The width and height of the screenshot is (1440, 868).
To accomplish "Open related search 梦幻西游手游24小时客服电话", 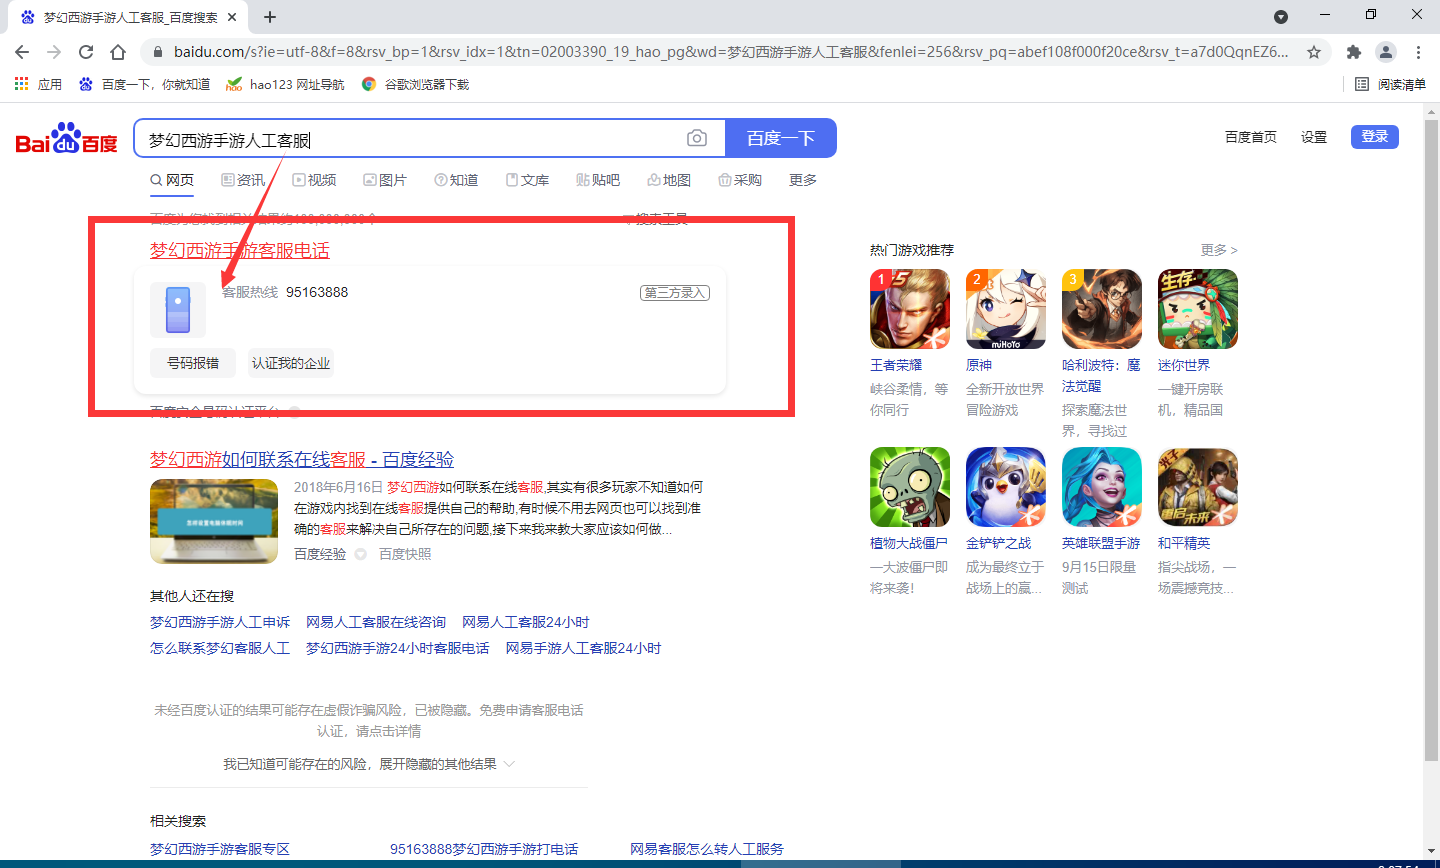I will [x=398, y=648].
